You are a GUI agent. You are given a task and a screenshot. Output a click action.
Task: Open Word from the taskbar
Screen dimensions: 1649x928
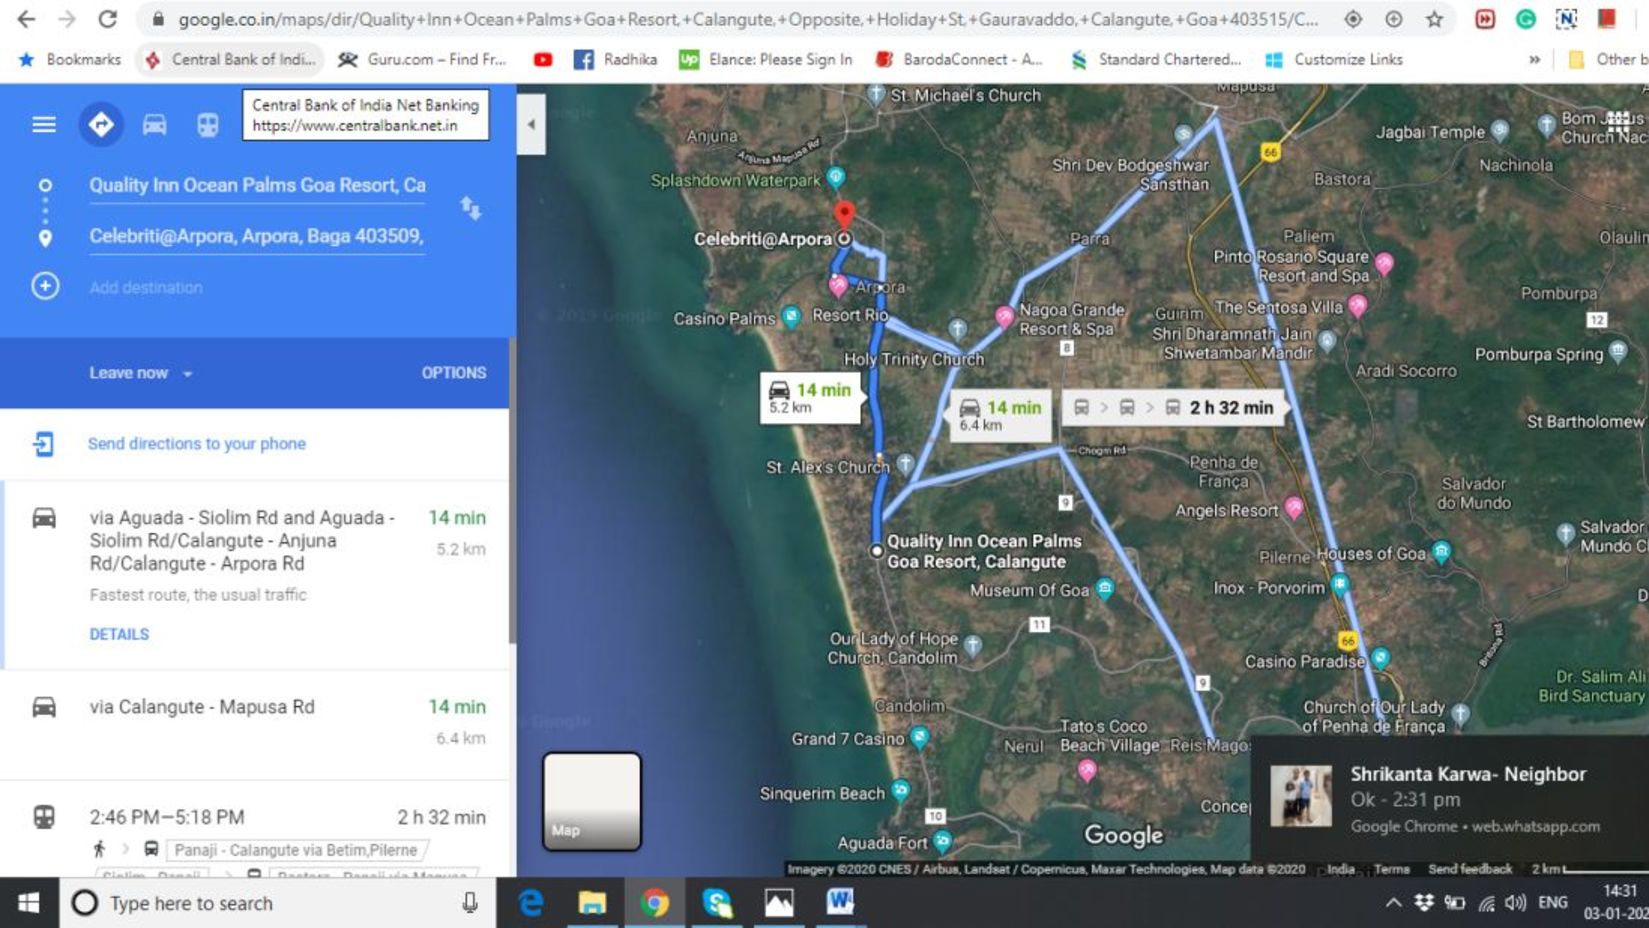point(840,903)
